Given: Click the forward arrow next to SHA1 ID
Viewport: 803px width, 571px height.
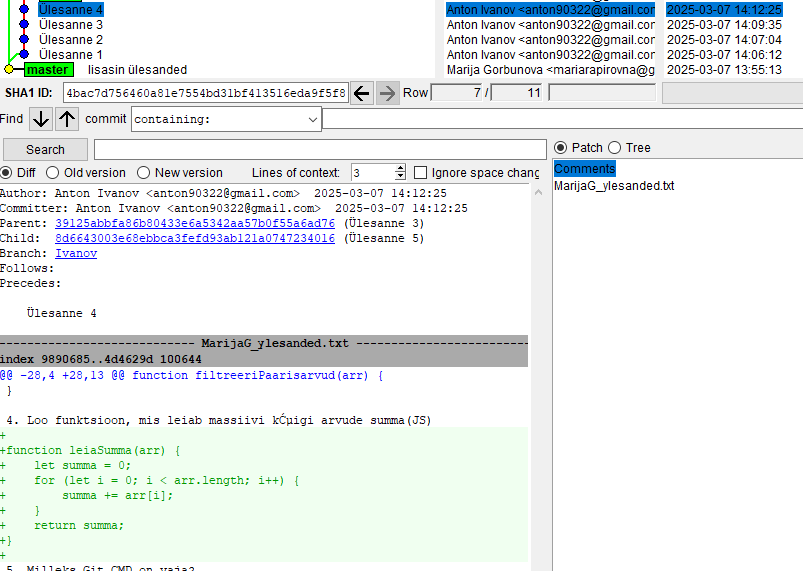Looking at the screenshot, I should [388, 93].
